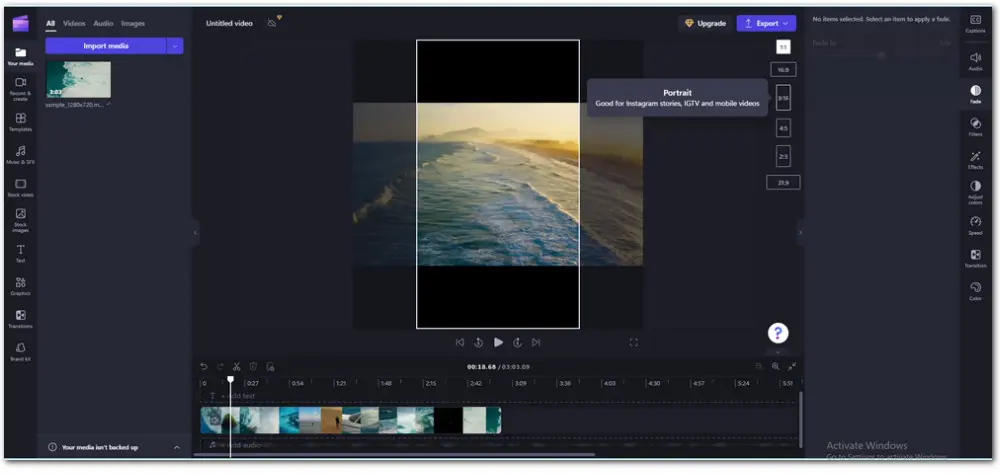The image size is (1000, 475).
Task: Open the Audio properties panel
Action: (x=975, y=61)
